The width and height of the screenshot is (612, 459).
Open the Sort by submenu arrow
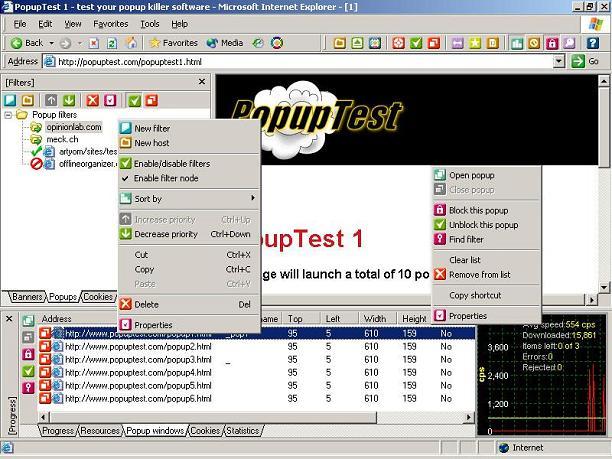coord(253,198)
